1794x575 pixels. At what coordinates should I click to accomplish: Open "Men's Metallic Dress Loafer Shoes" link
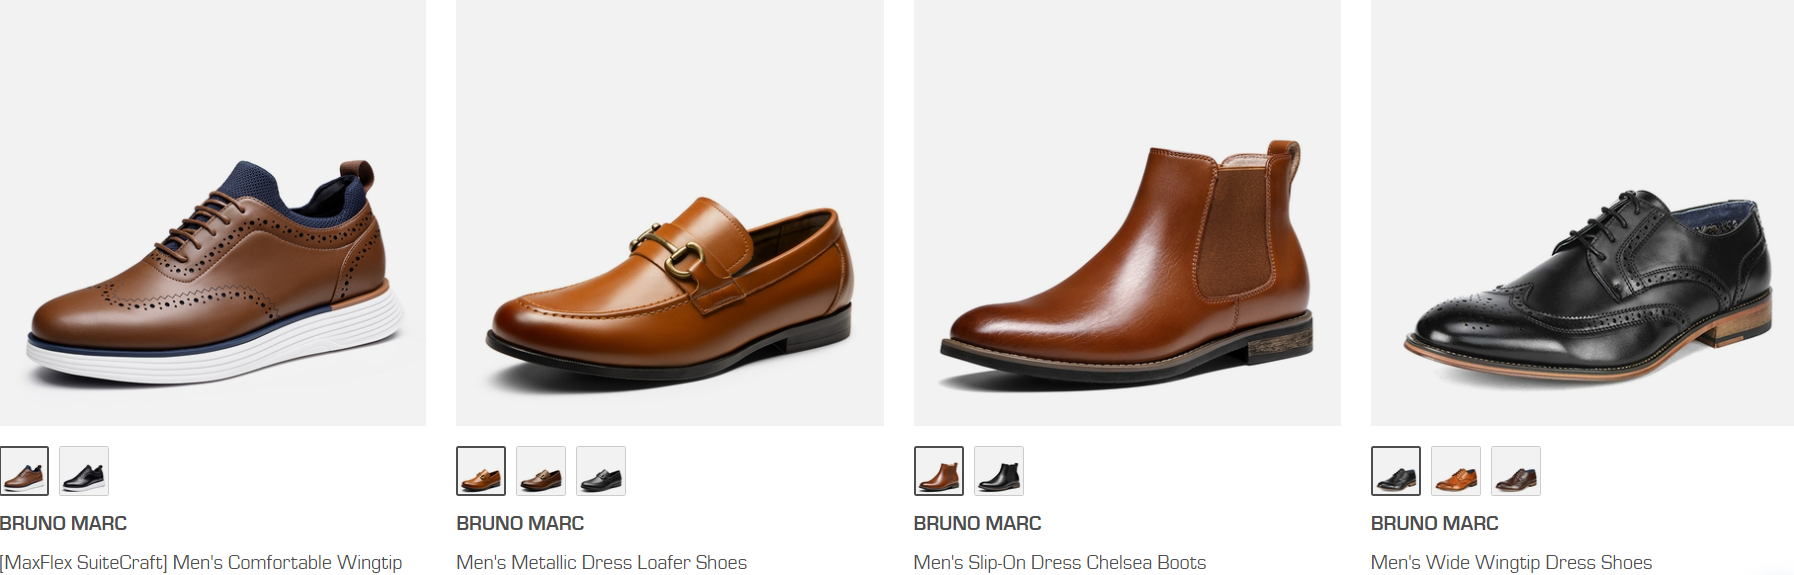tap(601, 562)
